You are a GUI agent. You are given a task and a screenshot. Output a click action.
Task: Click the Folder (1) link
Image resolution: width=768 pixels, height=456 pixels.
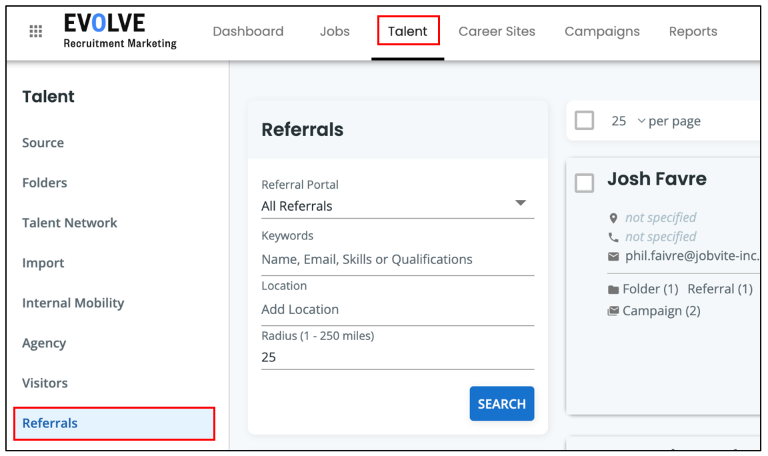point(650,289)
